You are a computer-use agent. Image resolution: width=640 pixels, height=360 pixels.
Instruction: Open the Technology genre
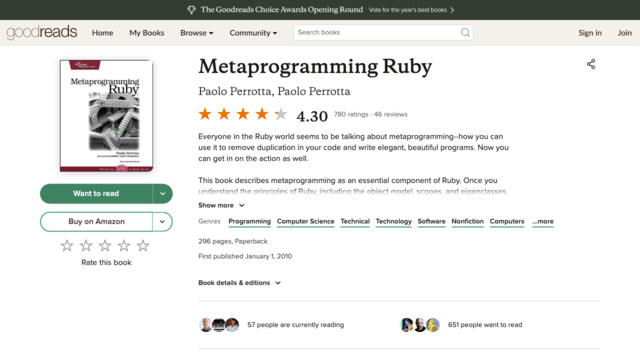pyautogui.click(x=393, y=222)
